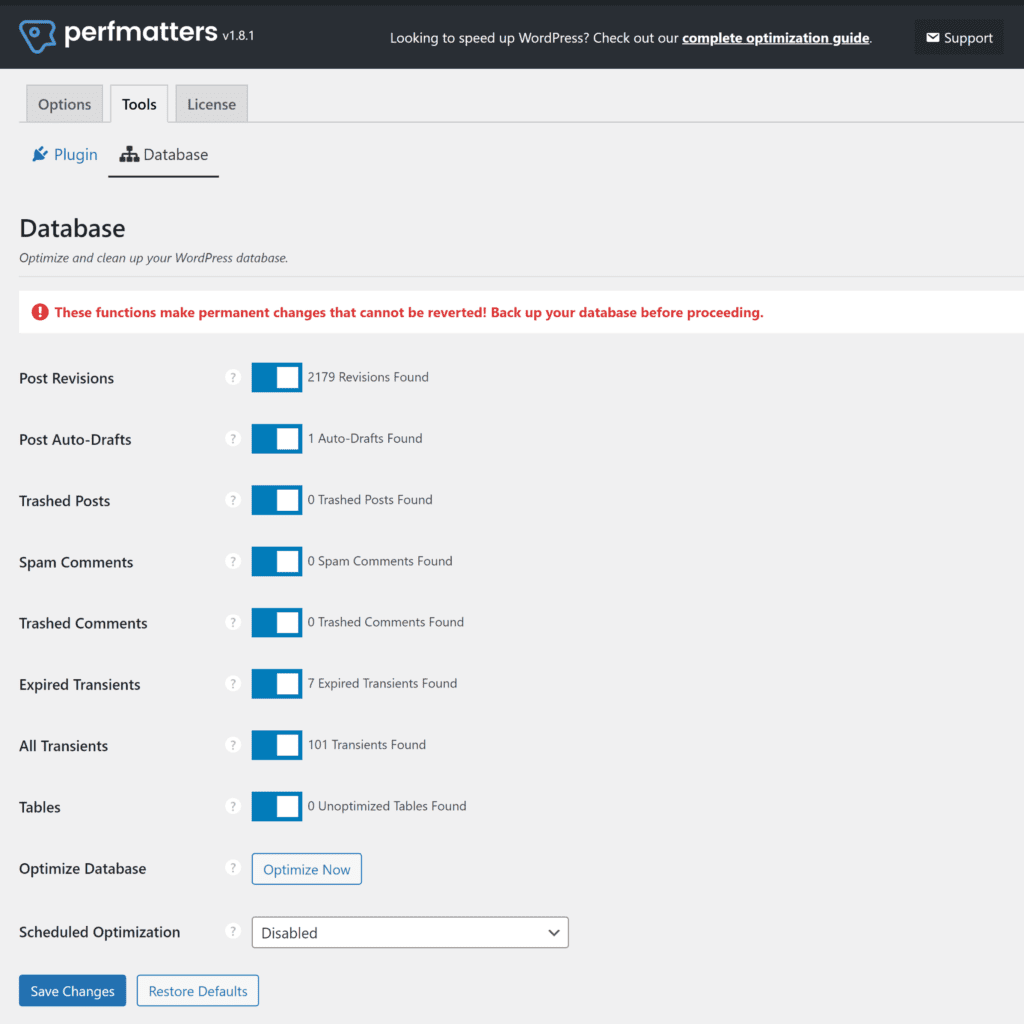
Task: Click the '0 Trashed Comments Found' text
Action: coord(386,622)
